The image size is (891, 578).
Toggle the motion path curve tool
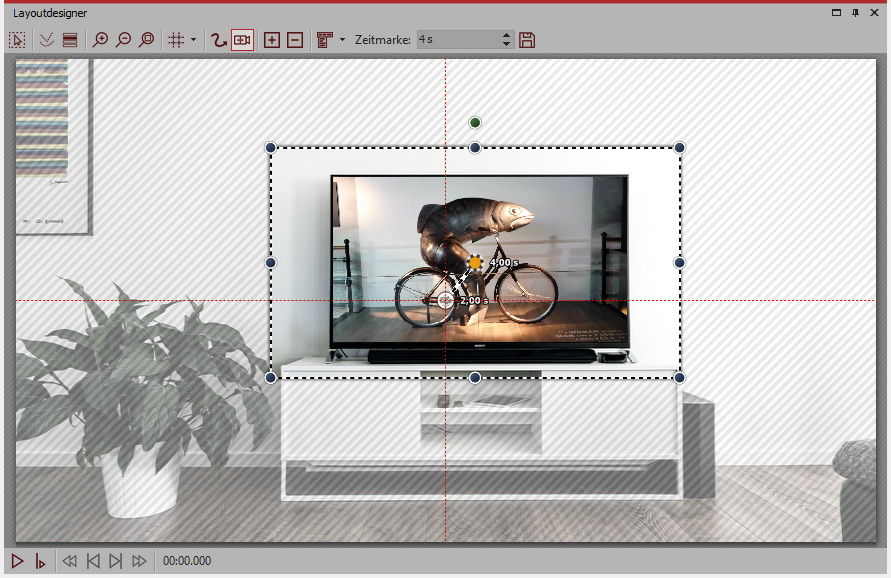click(x=218, y=40)
